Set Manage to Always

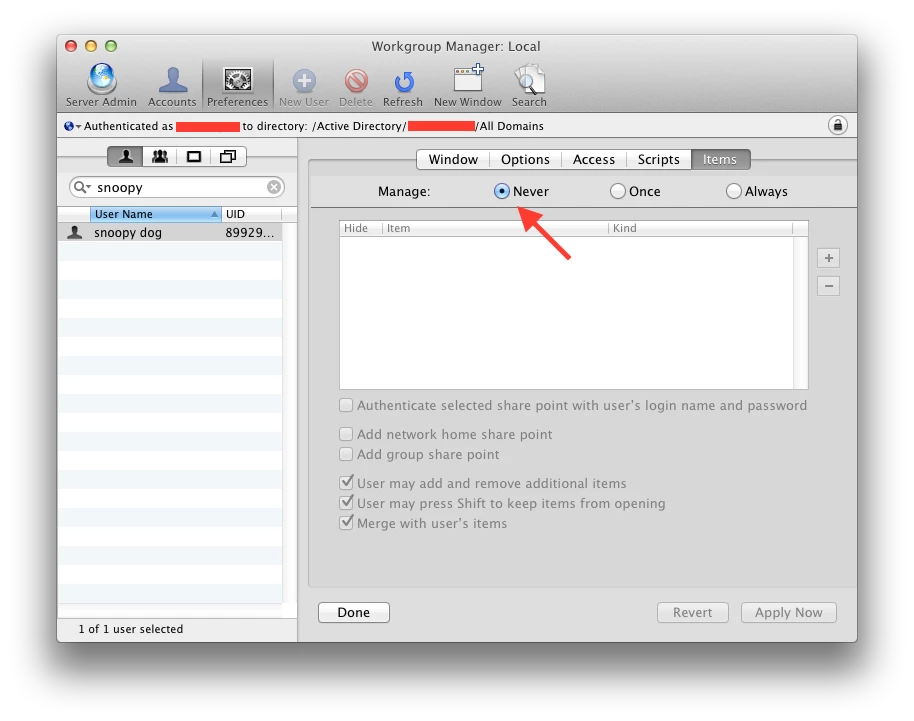(x=733, y=191)
